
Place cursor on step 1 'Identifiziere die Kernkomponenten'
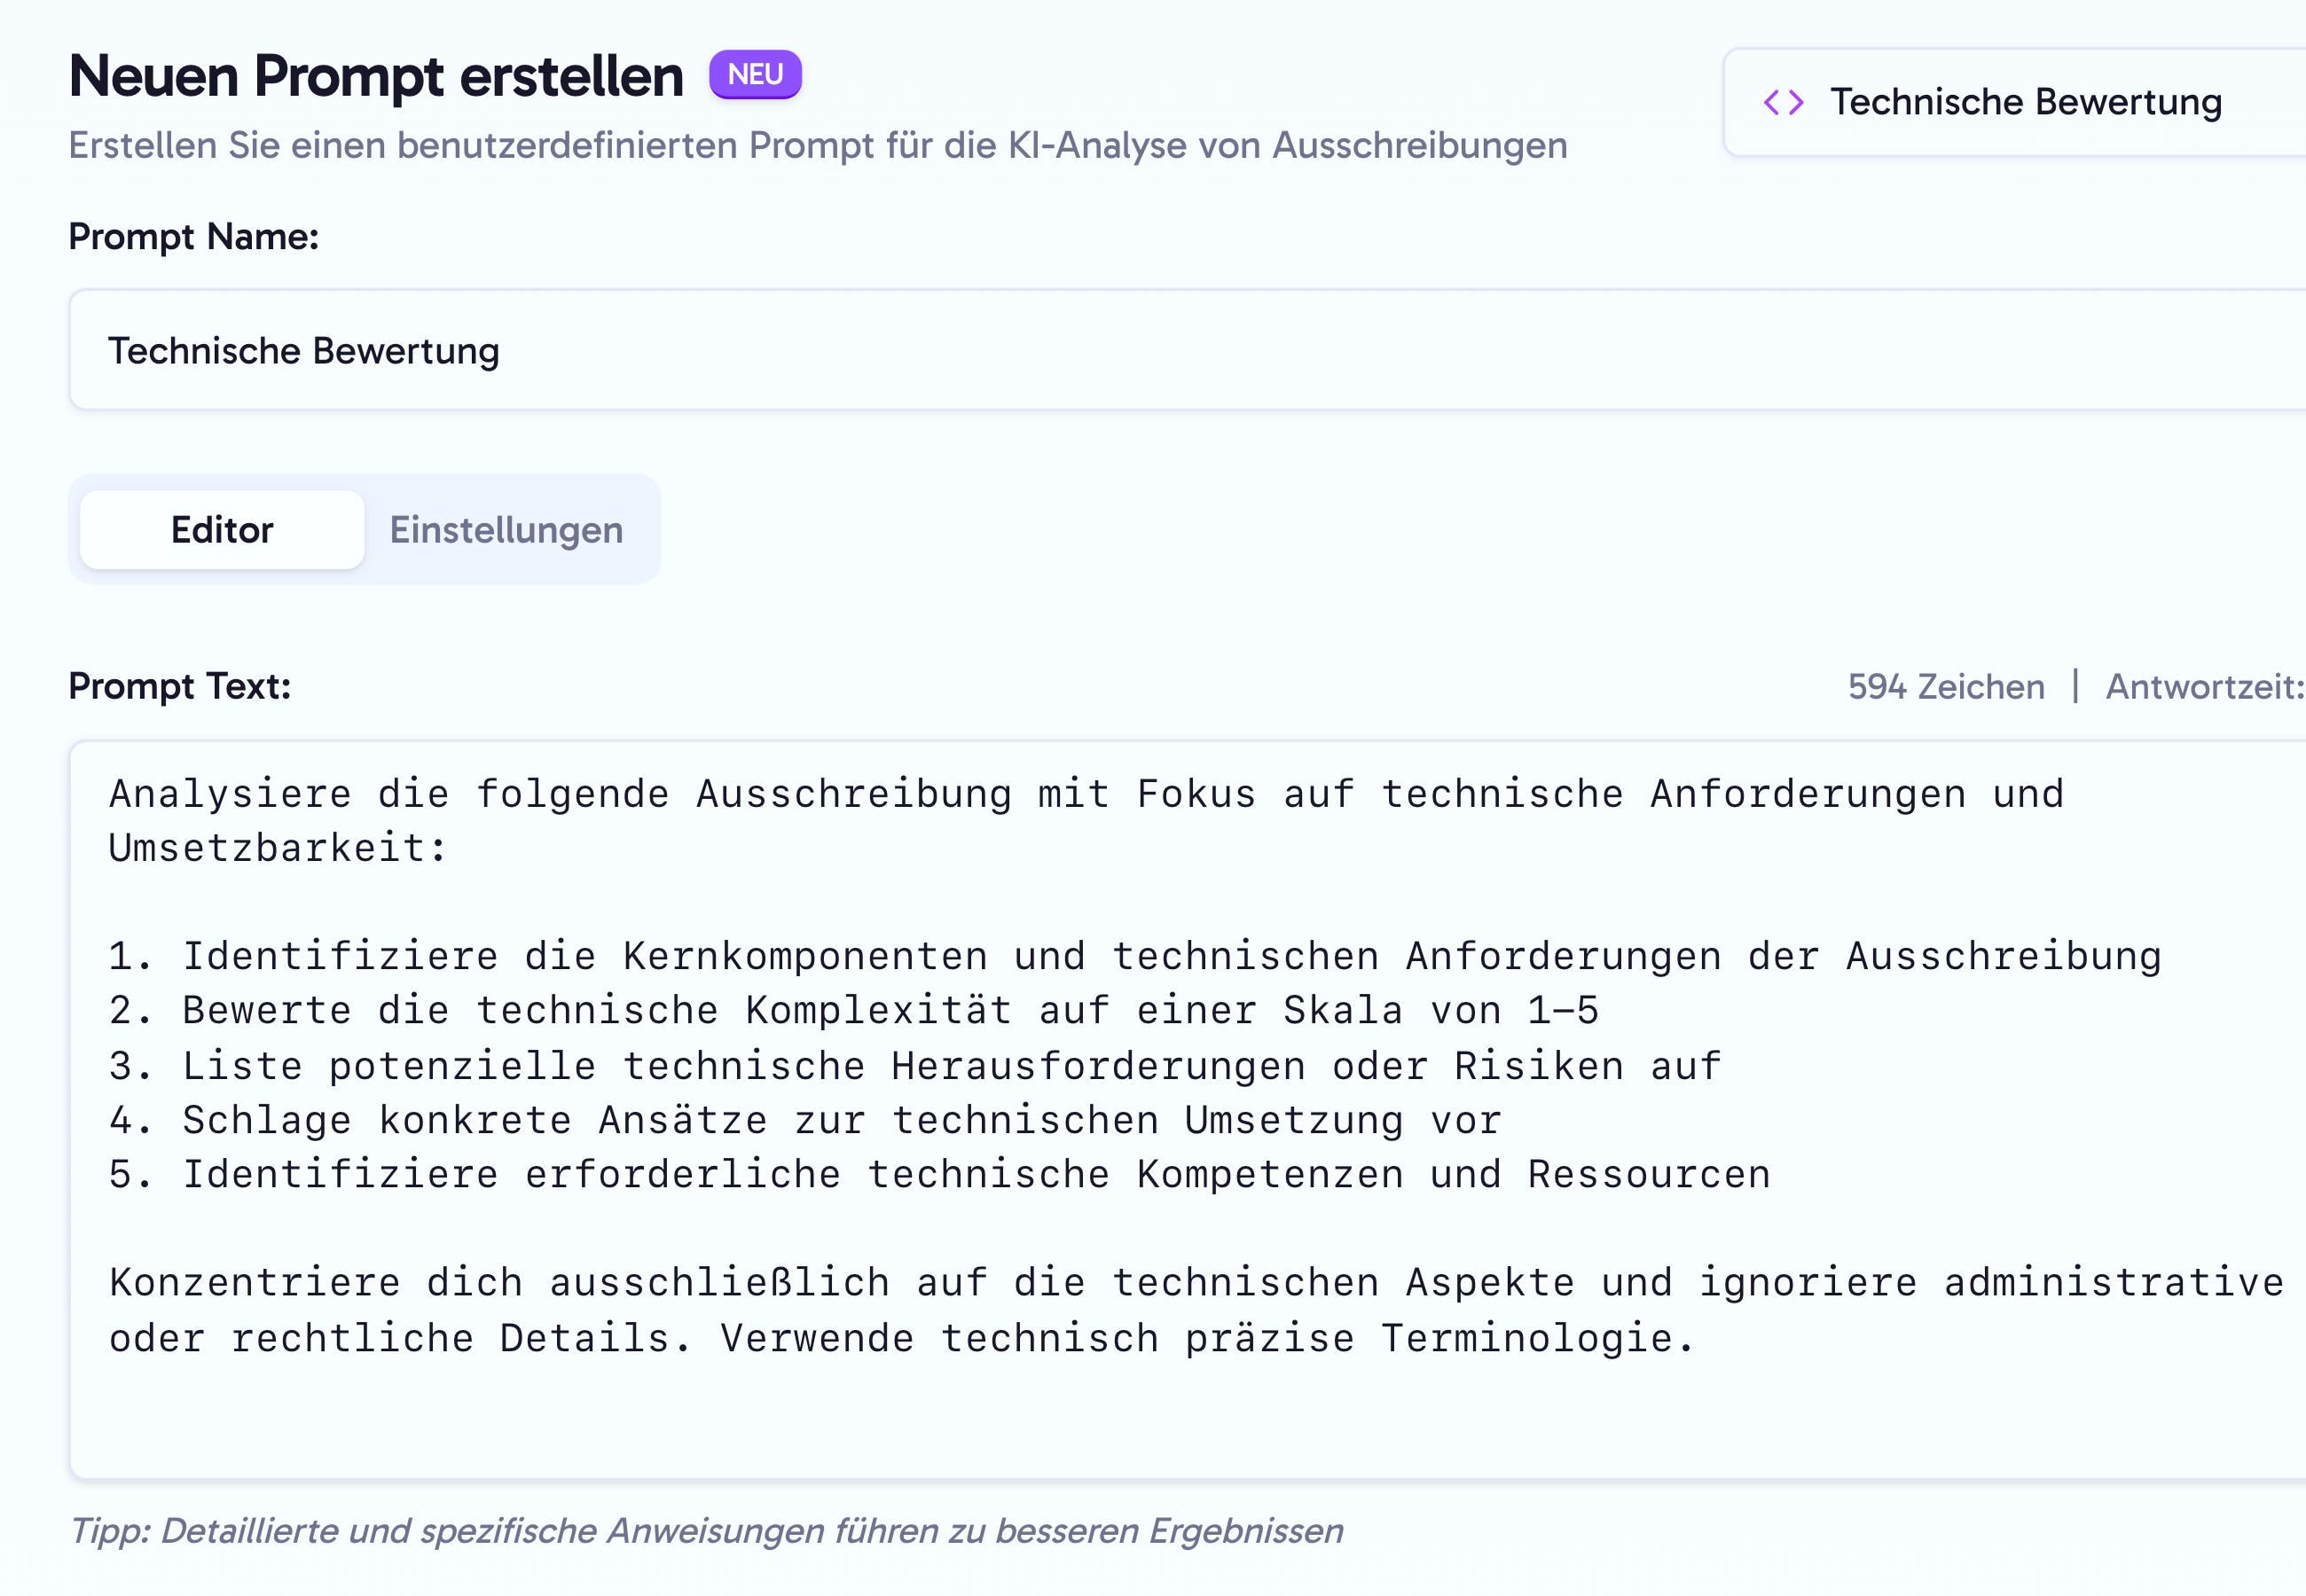1135,957
